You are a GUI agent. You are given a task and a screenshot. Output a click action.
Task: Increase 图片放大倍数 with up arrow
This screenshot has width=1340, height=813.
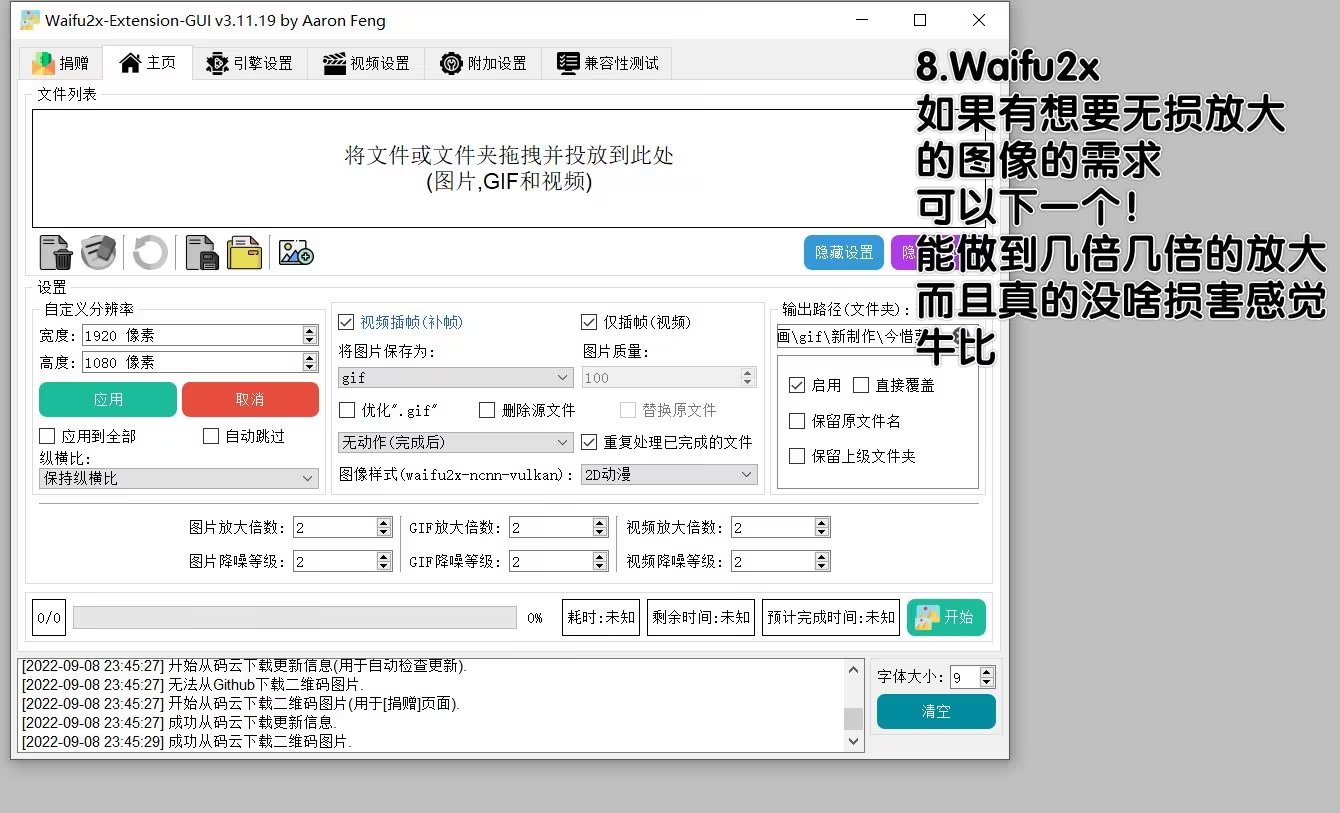click(384, 523)
